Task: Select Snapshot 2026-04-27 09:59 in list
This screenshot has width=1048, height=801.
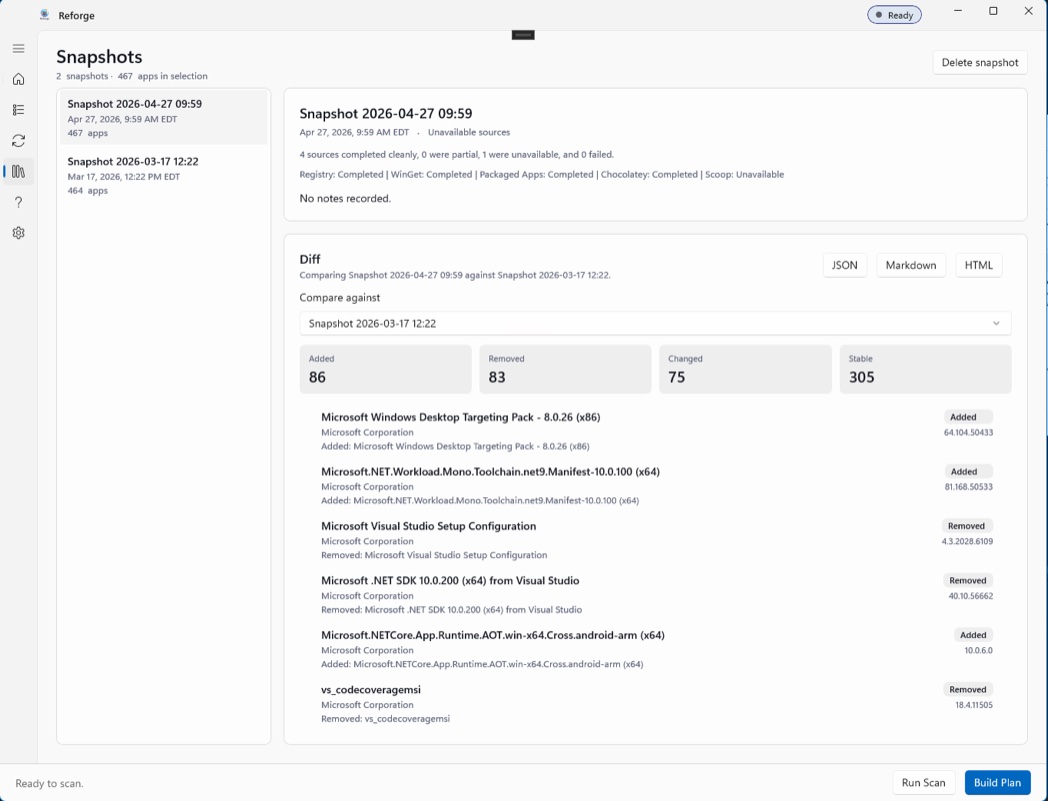Action: pyautogui.click(x=164, y=118)
